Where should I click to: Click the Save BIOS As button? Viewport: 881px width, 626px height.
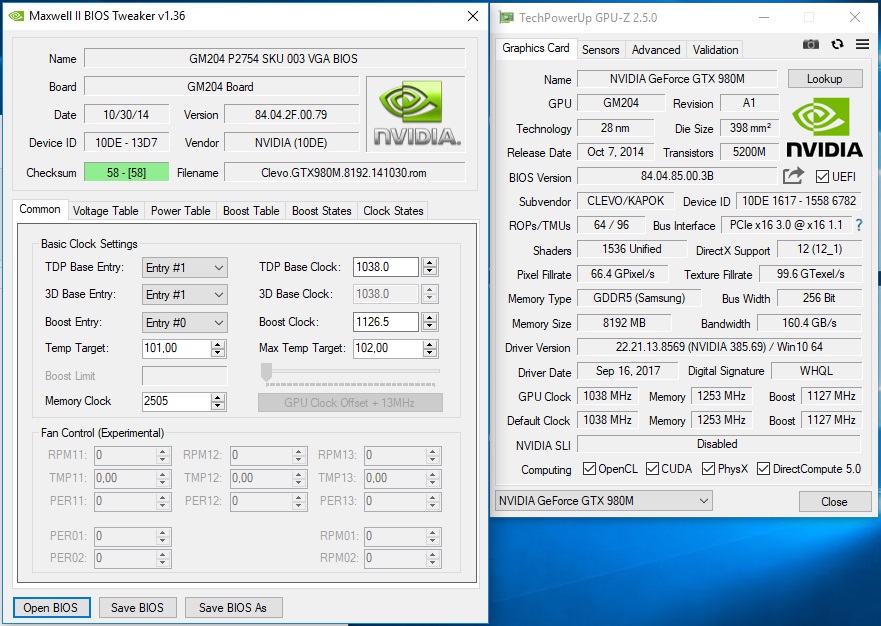(233, 607)
